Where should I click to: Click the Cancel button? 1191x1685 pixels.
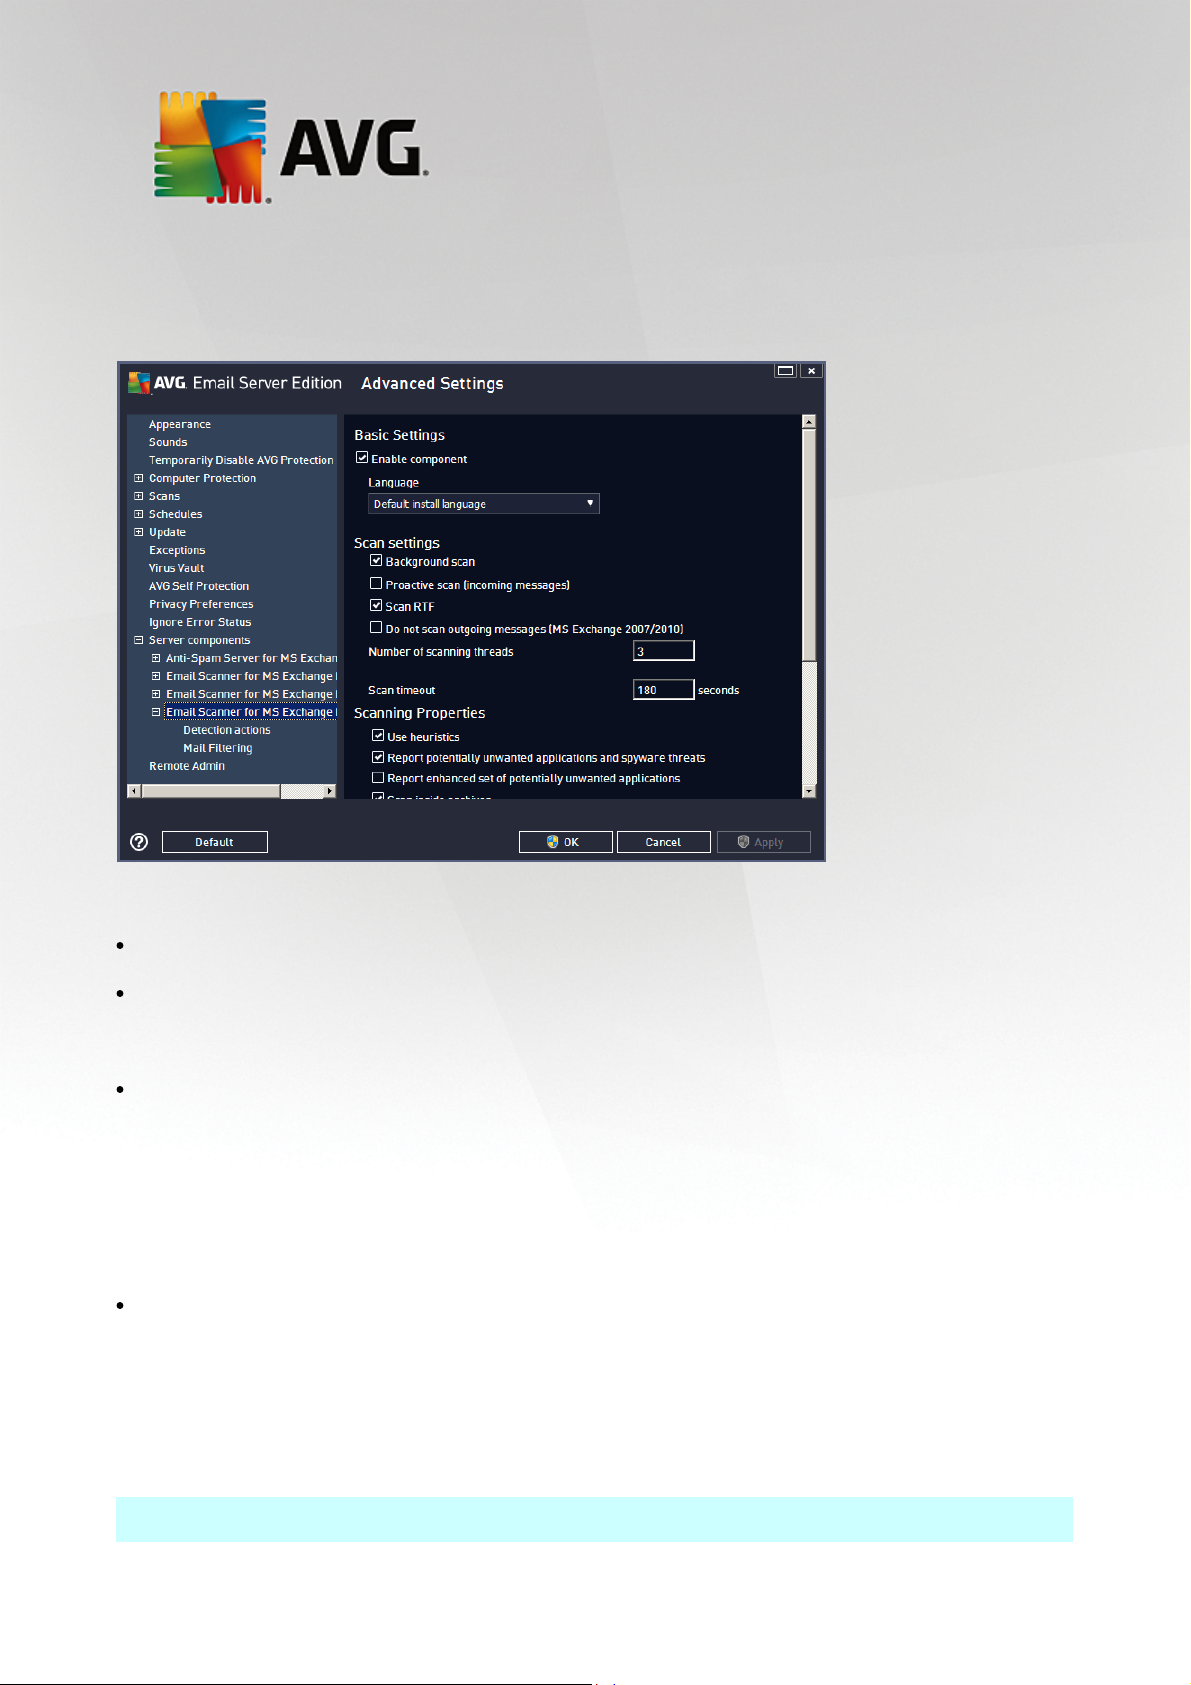pos(663,842)
